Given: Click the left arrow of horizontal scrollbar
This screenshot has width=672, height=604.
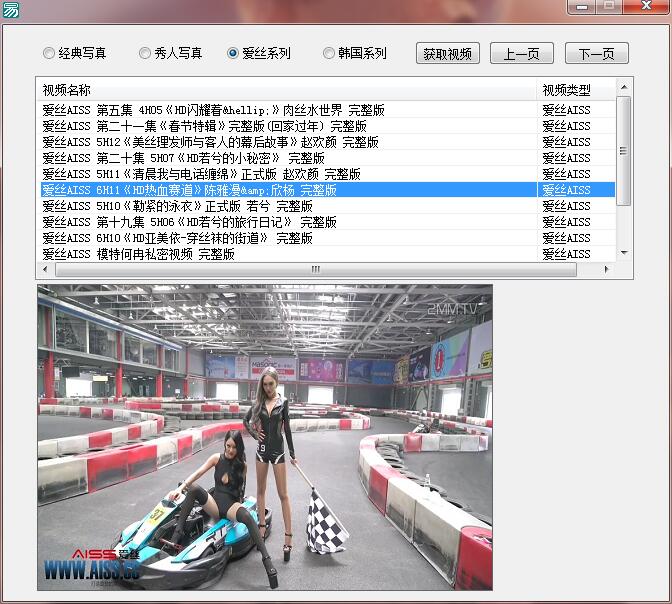Looking at the screenshot, I should (45, 269).
